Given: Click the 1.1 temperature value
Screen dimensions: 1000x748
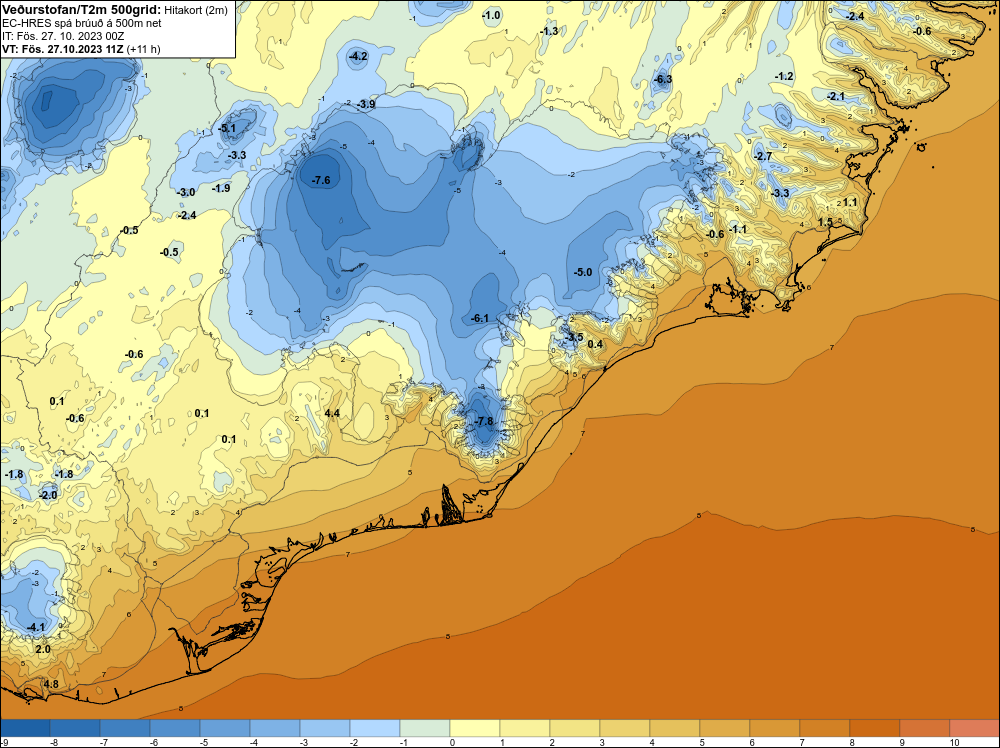Looking at the screenshot, I should click(x=850, y=202).
